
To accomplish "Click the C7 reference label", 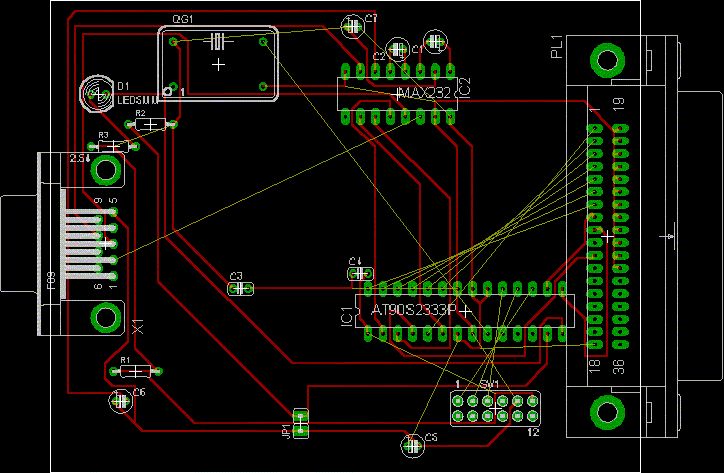I will pyautogui.click(x=371, y=18).
